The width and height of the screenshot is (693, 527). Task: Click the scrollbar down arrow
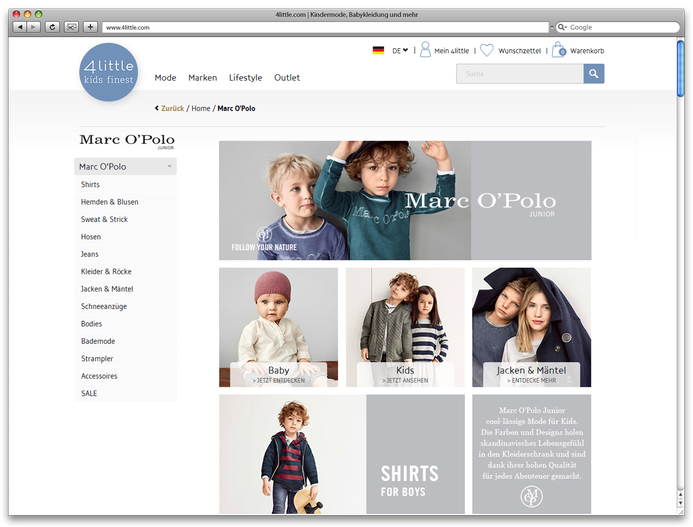tap(680, 504)
